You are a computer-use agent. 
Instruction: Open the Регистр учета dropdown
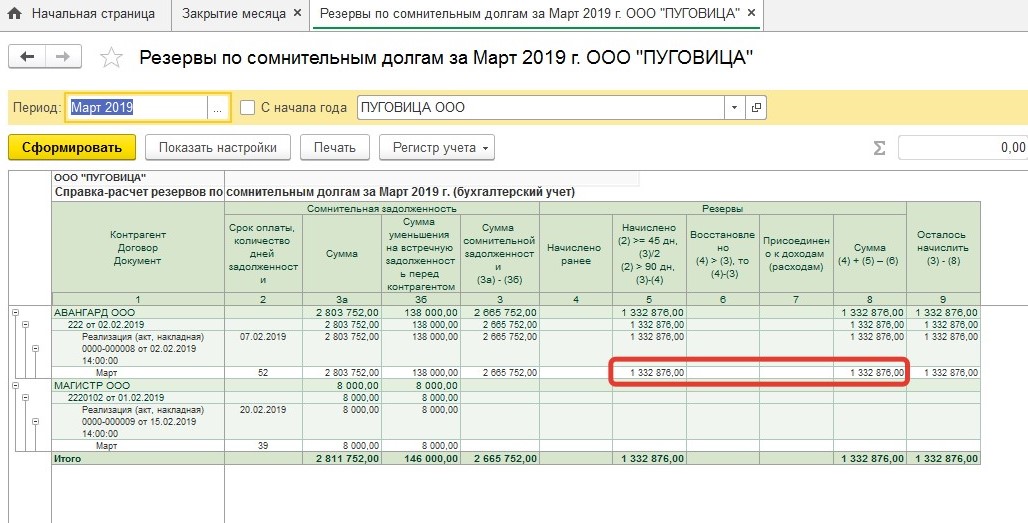click(x=436, y=148)
